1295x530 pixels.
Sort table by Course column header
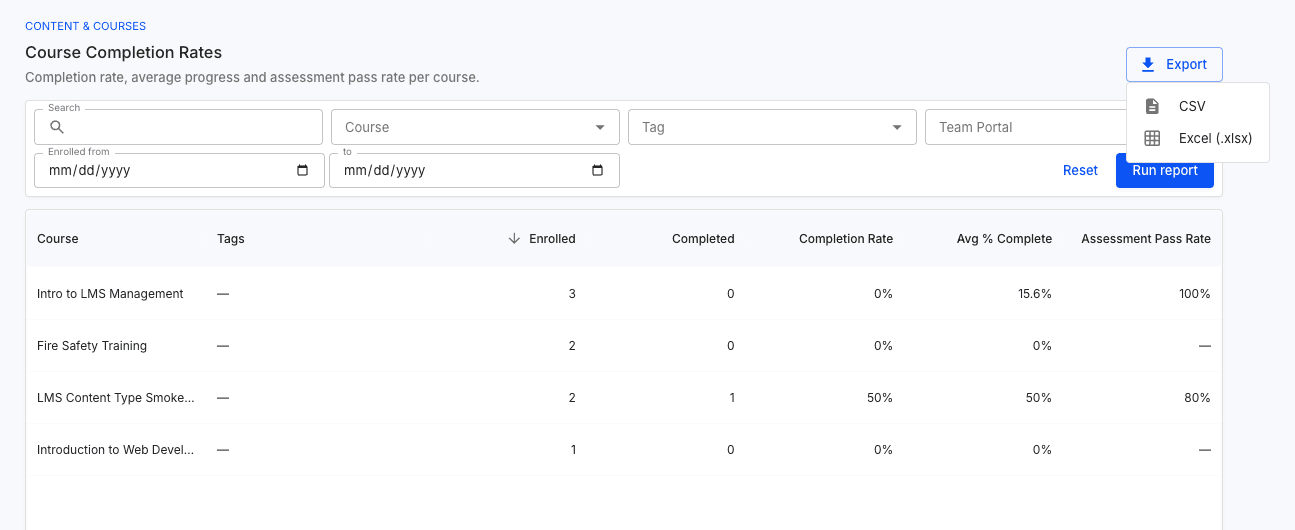pos(57,238)
